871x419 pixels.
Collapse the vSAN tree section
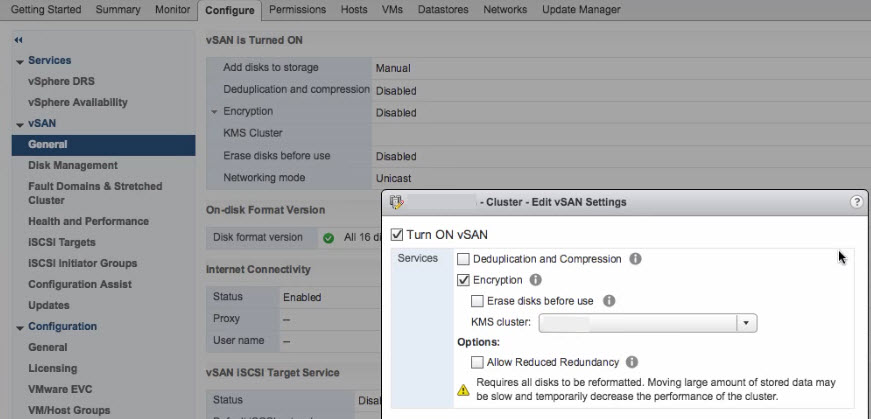20,125
